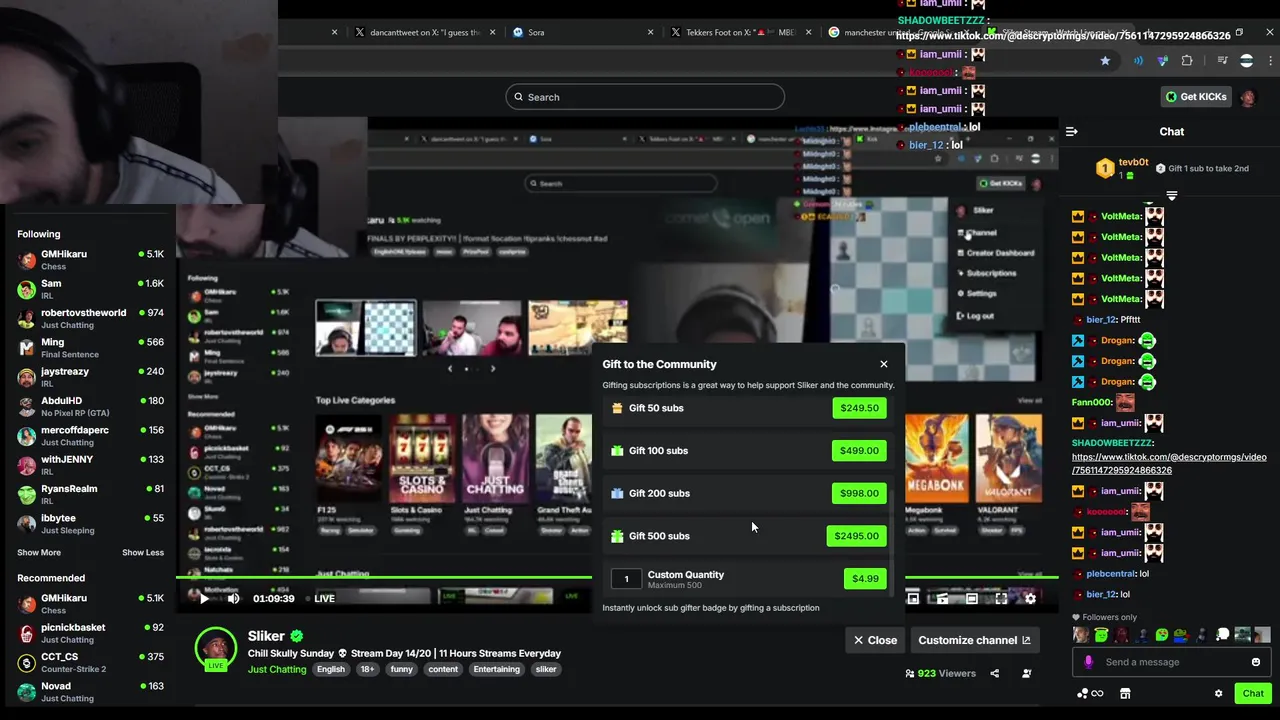Close the Gift to the Community dialog
1280x720 pixels.
(884, 364)
